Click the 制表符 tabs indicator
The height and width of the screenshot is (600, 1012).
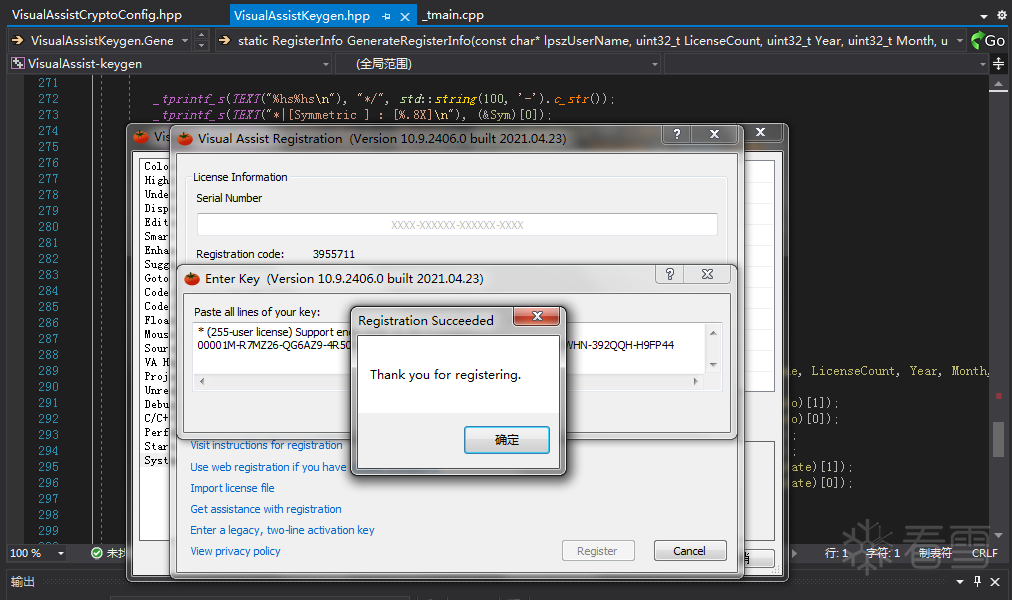pos(935,553)
